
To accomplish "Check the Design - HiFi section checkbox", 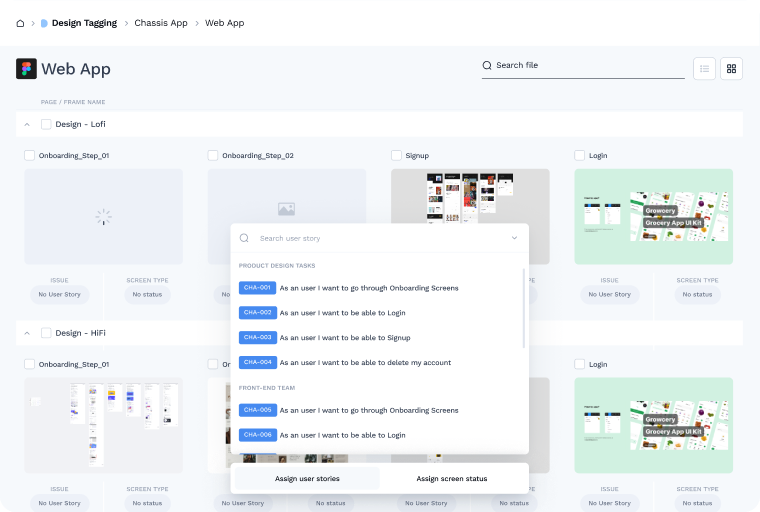I will [46, 333].
